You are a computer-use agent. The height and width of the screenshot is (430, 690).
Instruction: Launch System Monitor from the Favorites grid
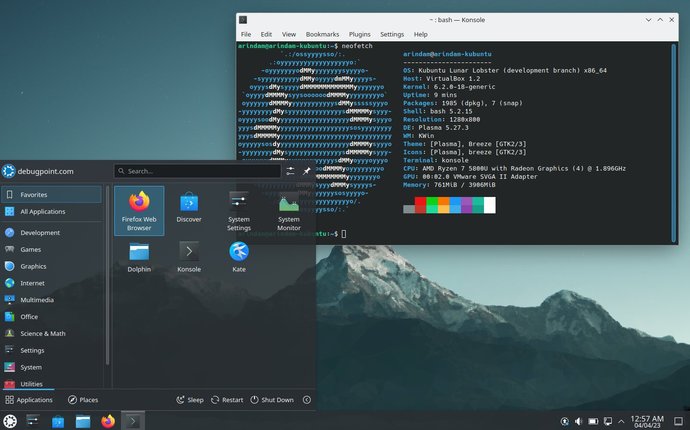point(289,212)
